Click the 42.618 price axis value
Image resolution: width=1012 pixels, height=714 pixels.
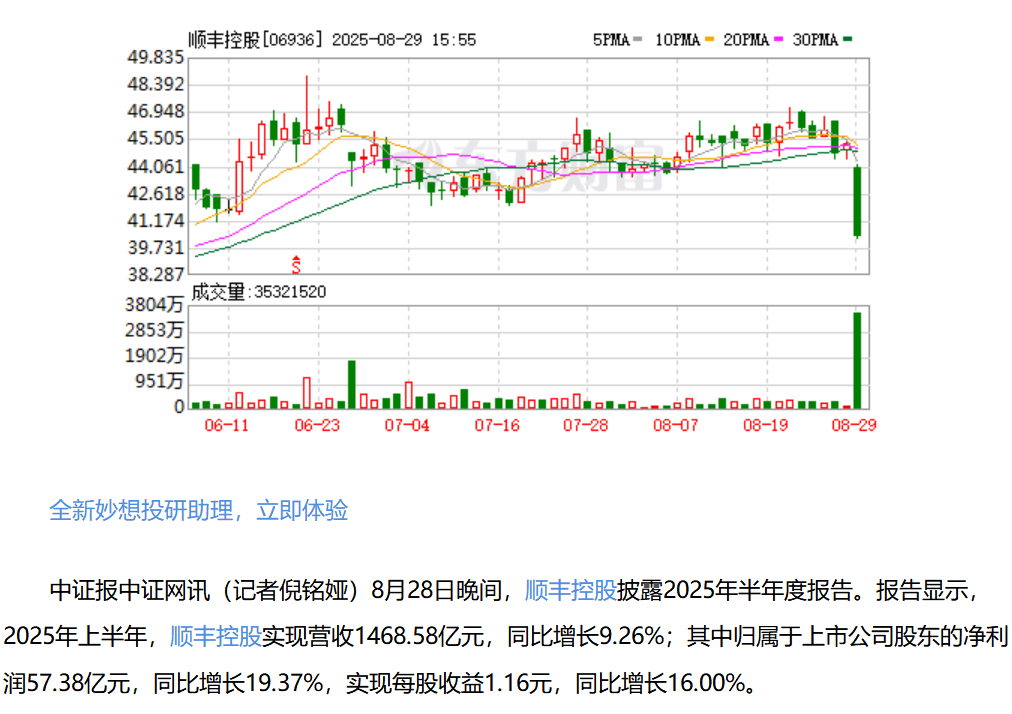[x=156, y=194]
